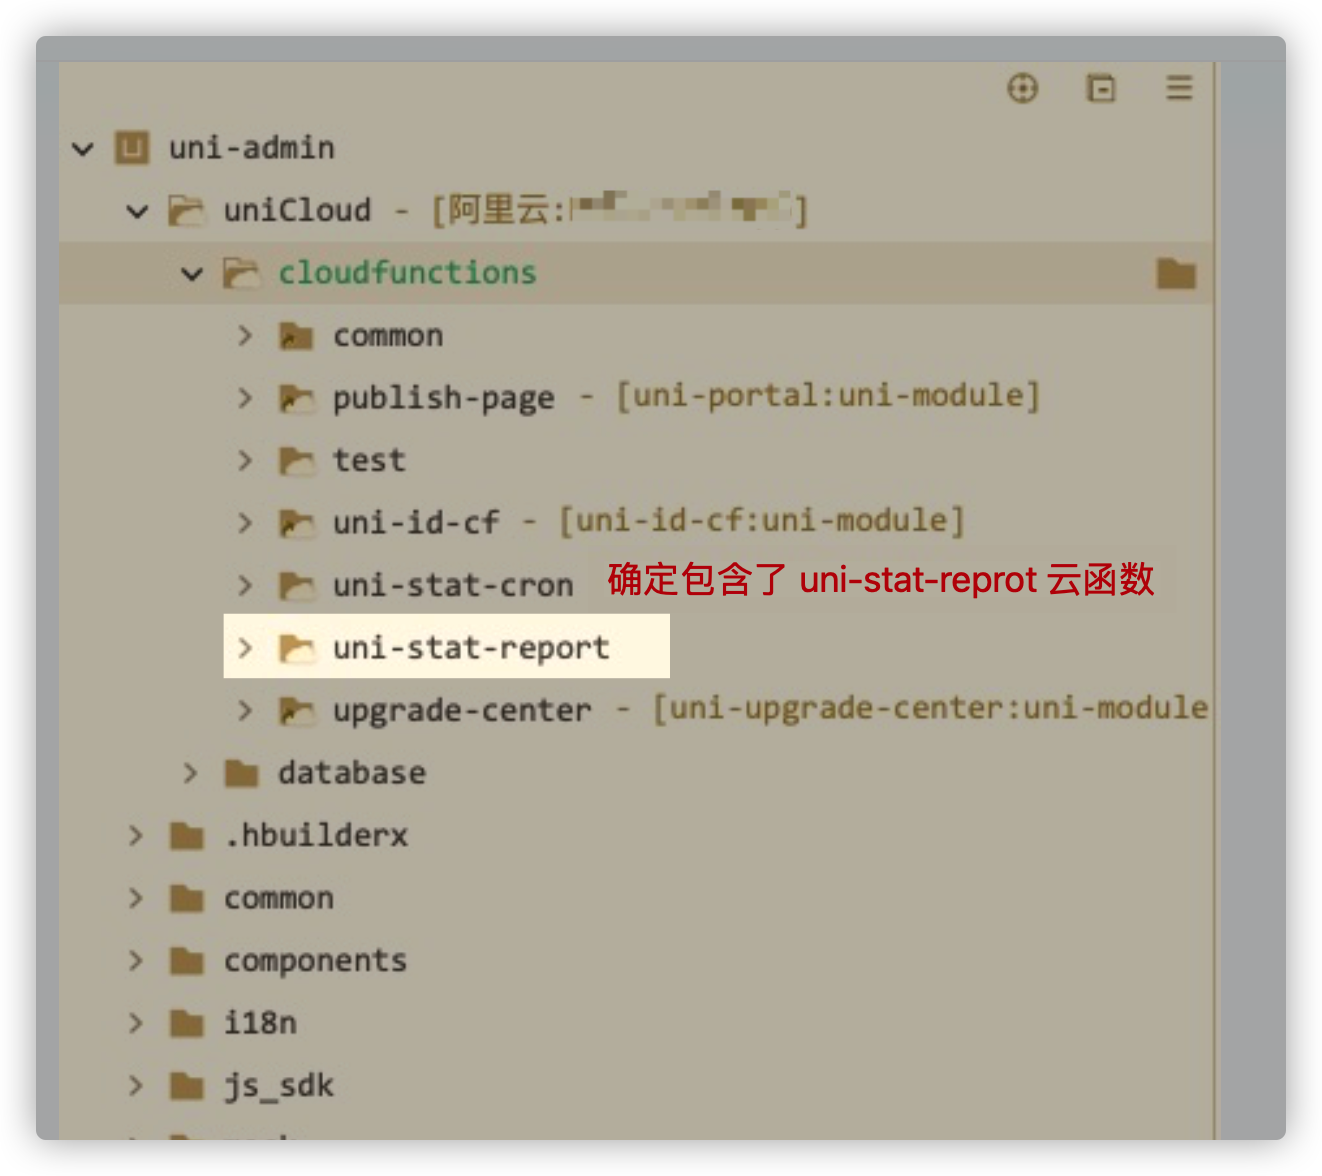Expand the i18n folder
Image resolution: width=1322 pixels, height=1176 pixels.
pyautogui.click(x=136, y=1023)
